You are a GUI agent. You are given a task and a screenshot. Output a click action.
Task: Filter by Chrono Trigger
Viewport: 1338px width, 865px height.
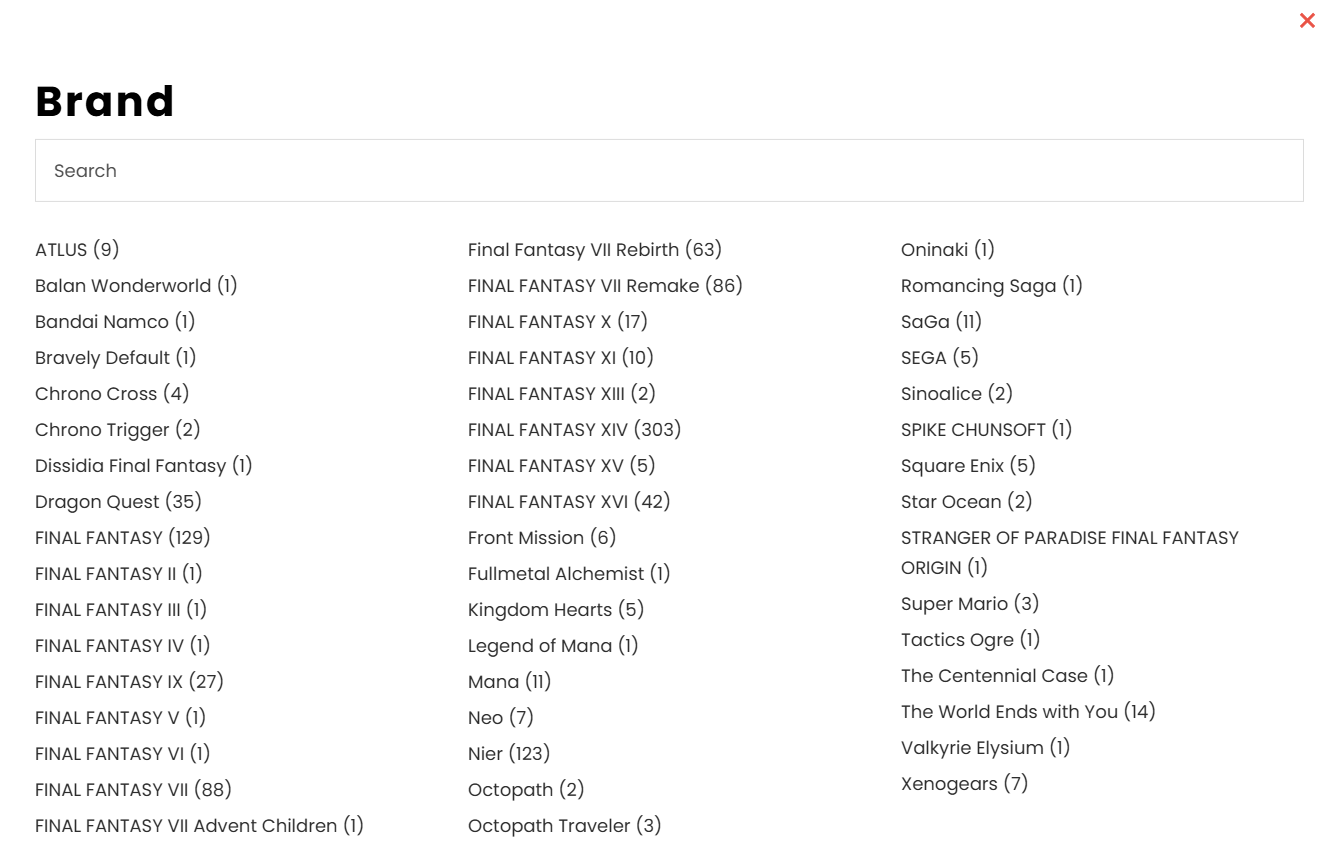pyautogui.click(x=118, y=430)
